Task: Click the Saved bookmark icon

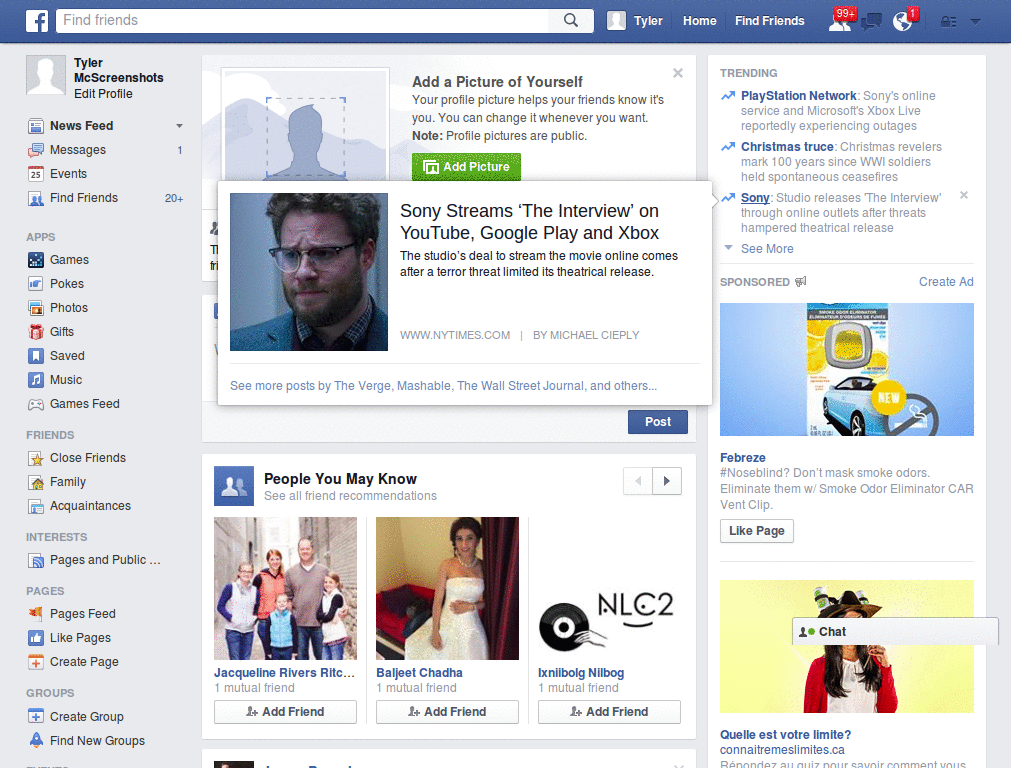Action: (36, 356)
